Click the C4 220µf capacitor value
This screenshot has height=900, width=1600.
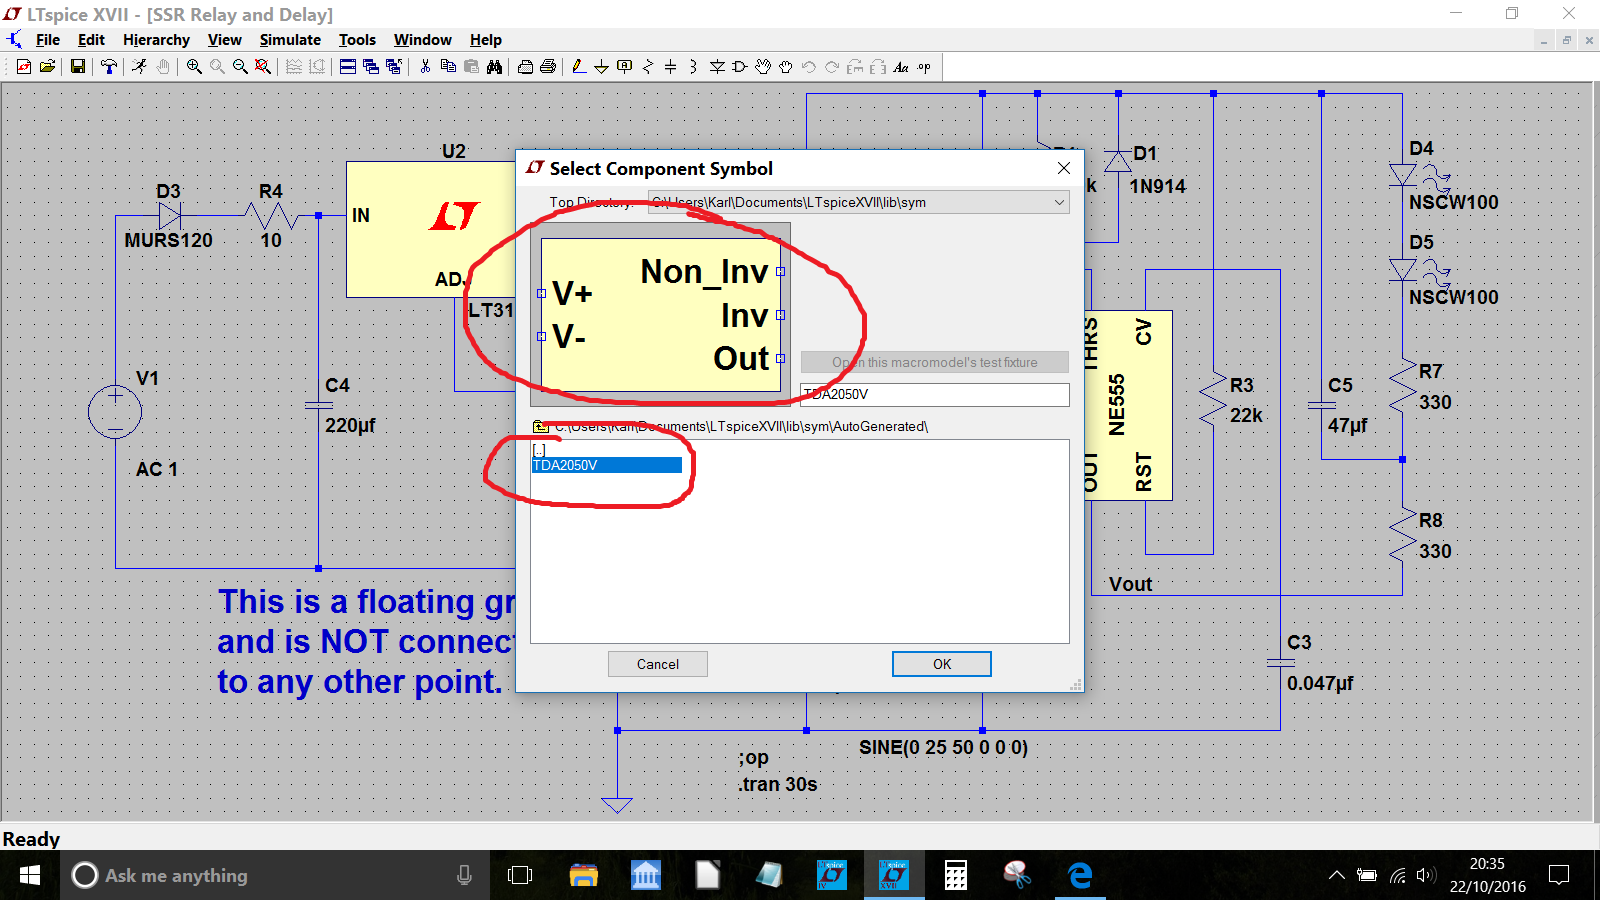[350, 425]
